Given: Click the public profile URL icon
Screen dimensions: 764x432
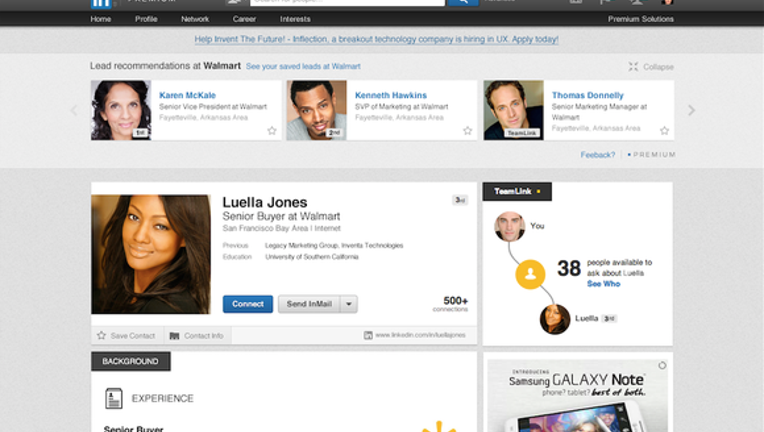Looking at the screenshot, I should 368,335.
